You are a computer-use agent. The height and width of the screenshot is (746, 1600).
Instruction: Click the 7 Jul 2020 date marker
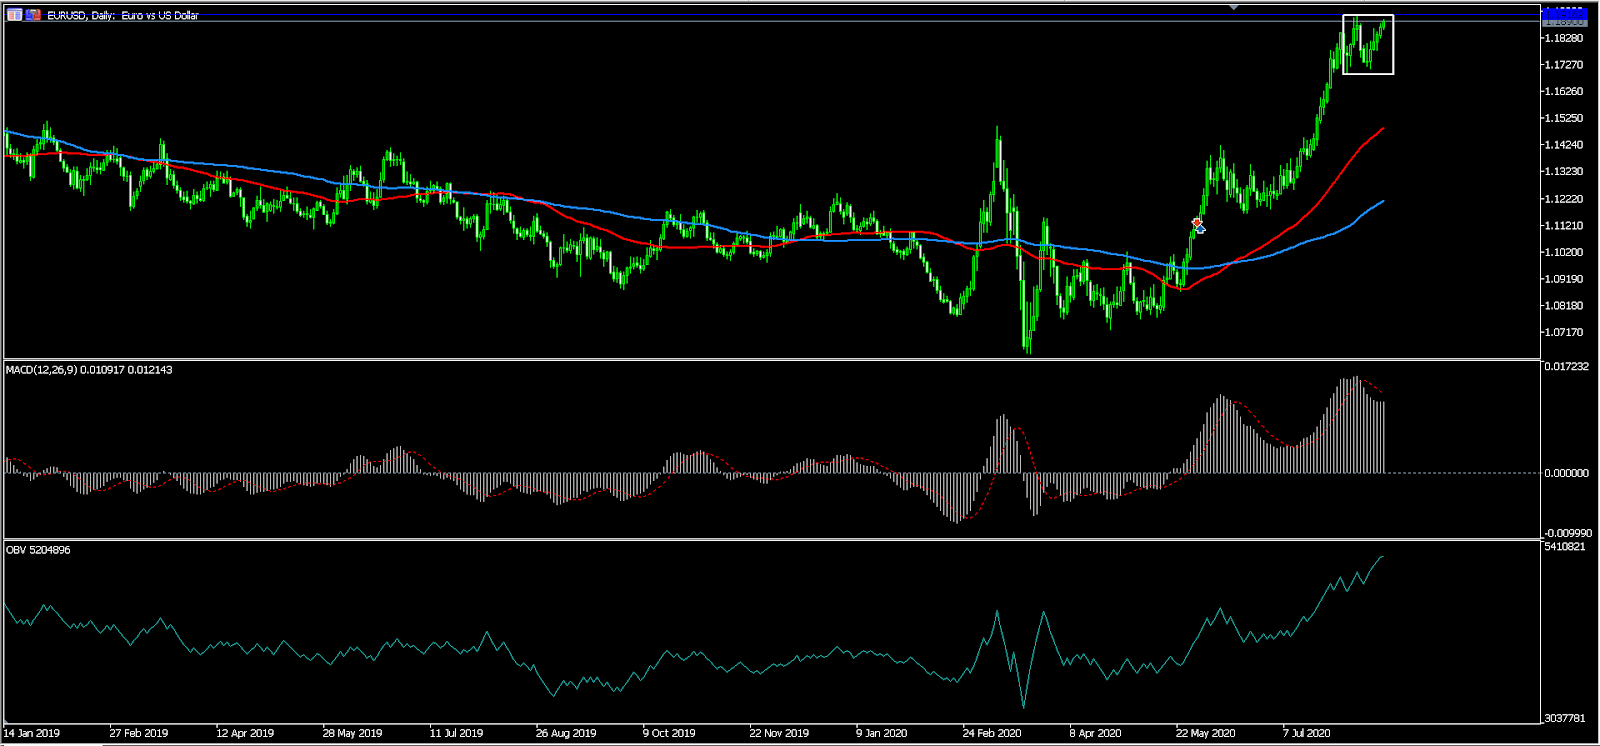pos(1307,733)
